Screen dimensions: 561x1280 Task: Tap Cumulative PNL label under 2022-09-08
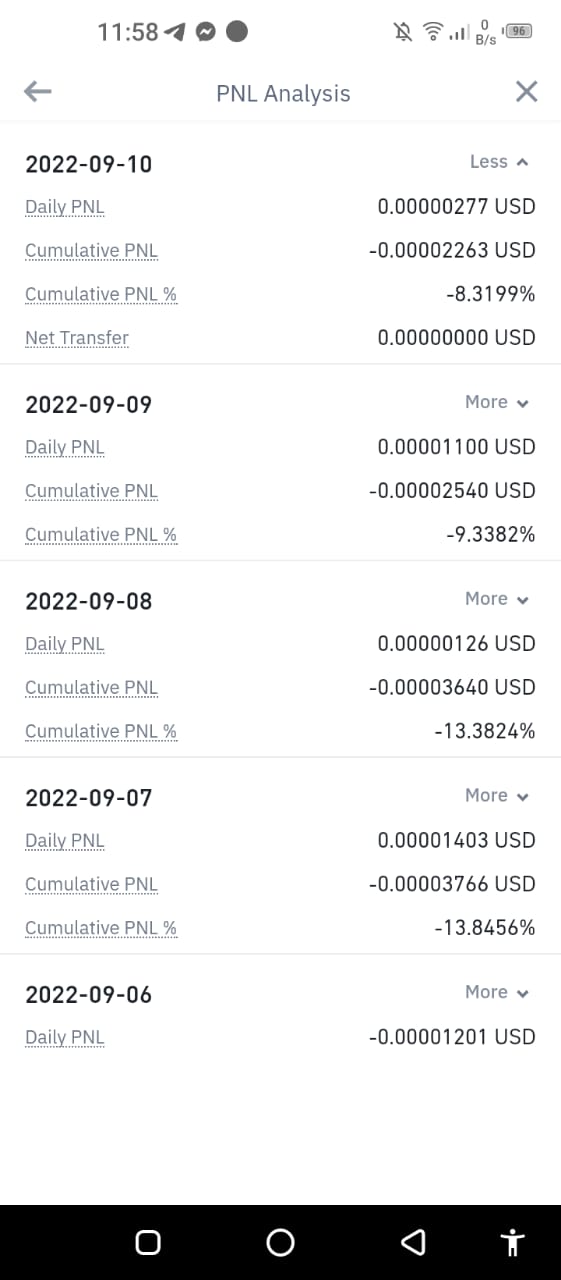[x=92, y=688]
